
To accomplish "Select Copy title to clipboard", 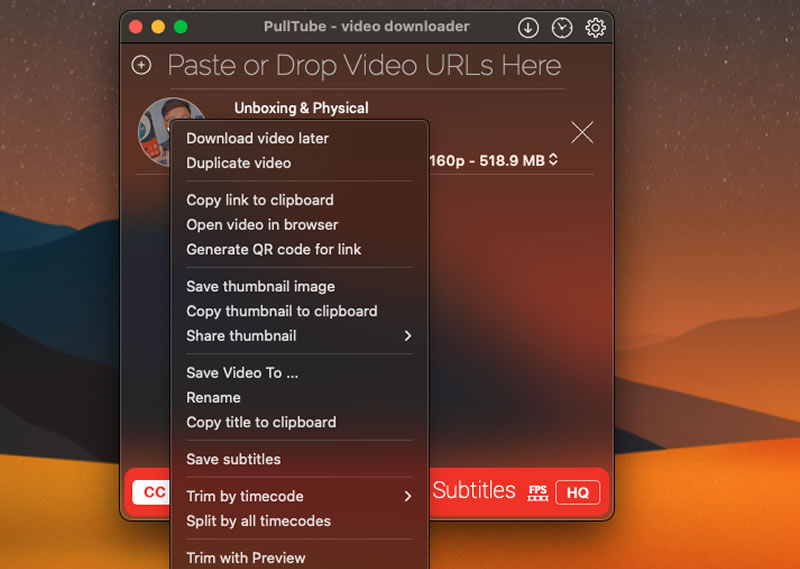I will 299,423.
